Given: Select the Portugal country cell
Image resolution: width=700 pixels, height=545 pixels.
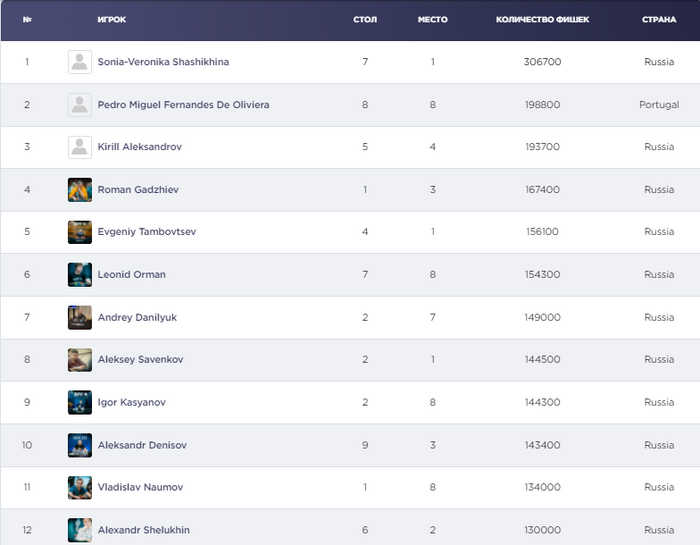Looking at the screenshot, I should 659,105.
